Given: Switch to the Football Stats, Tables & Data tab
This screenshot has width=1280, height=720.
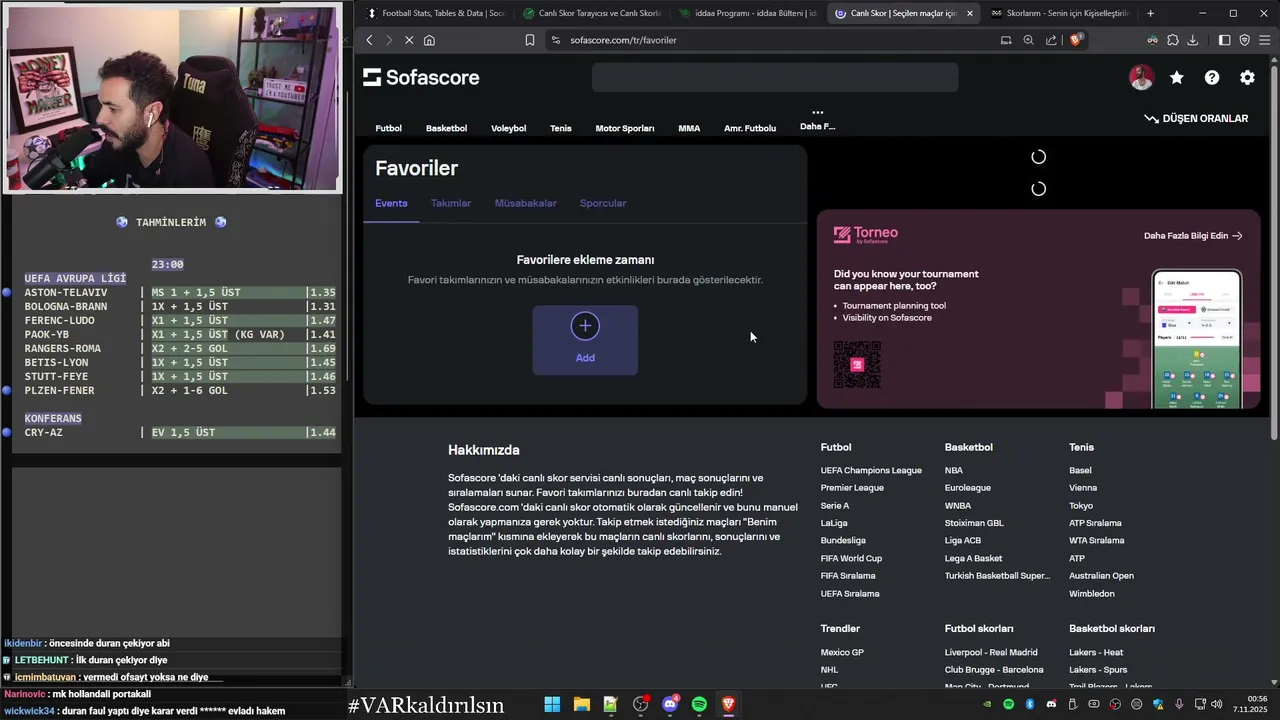Looking at the screenshot, I should [x=435, y=13].
